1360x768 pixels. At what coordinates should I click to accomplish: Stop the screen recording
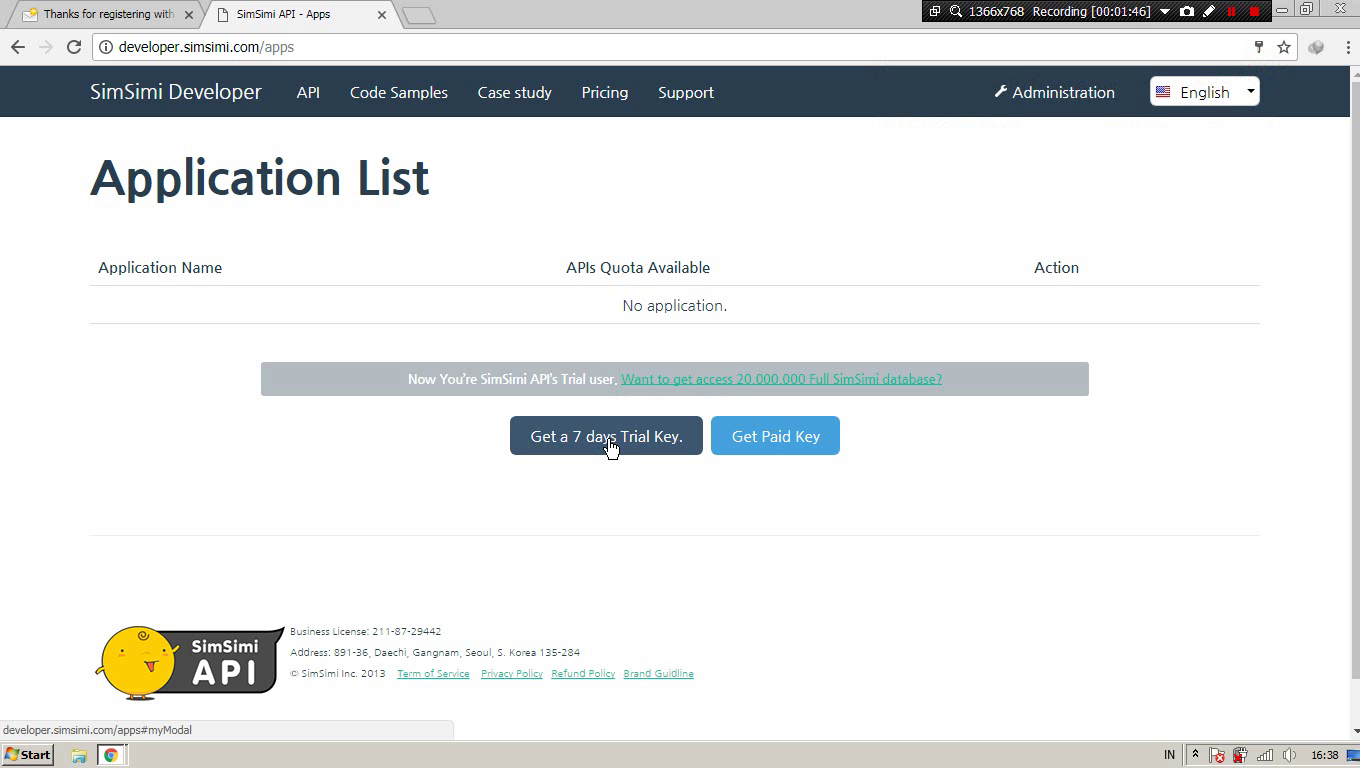[x=1254, y=11]
